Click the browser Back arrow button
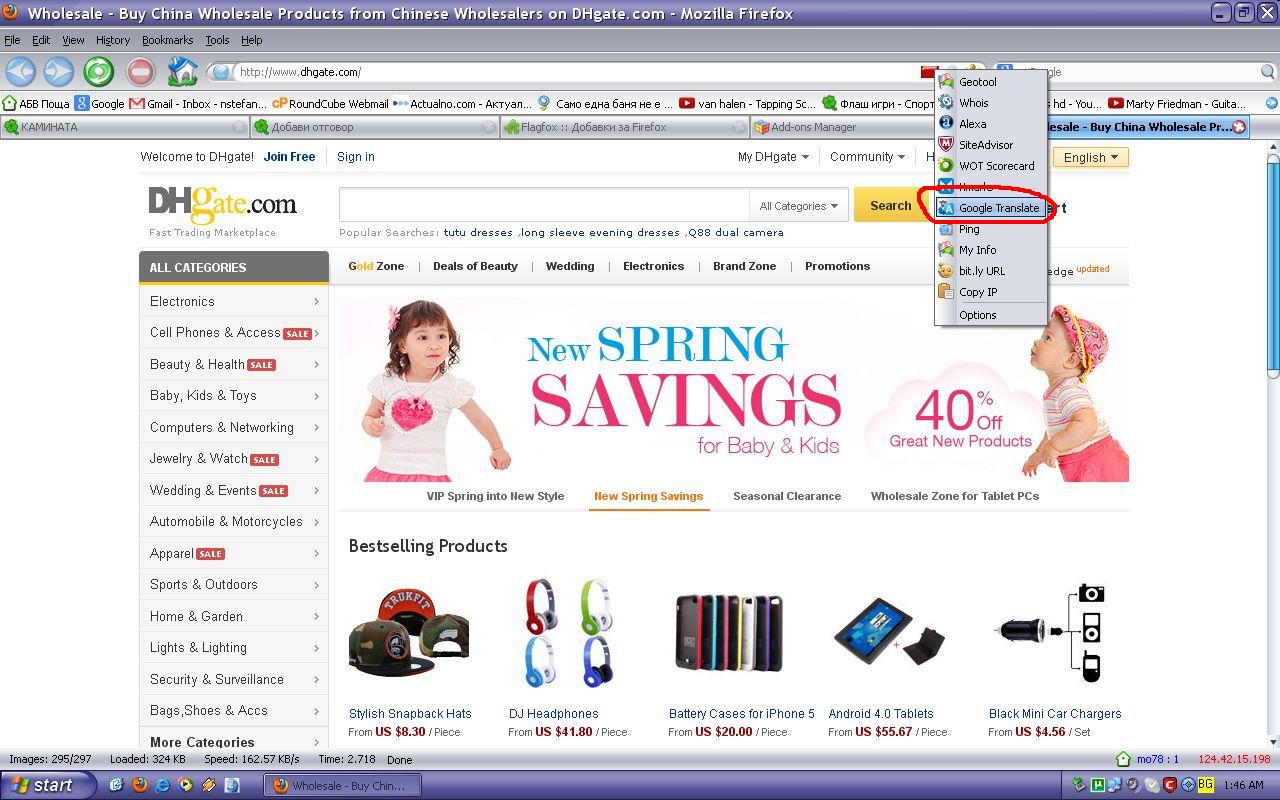Viewport: 1280px width, 800px height. click(x=21, y=72)
